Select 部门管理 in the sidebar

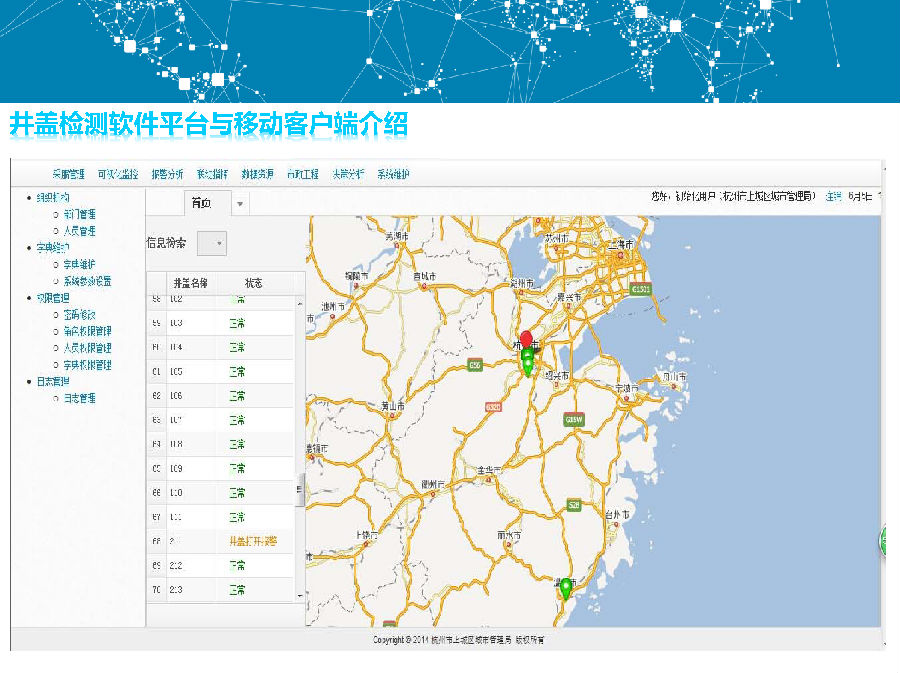pos(79,215)
